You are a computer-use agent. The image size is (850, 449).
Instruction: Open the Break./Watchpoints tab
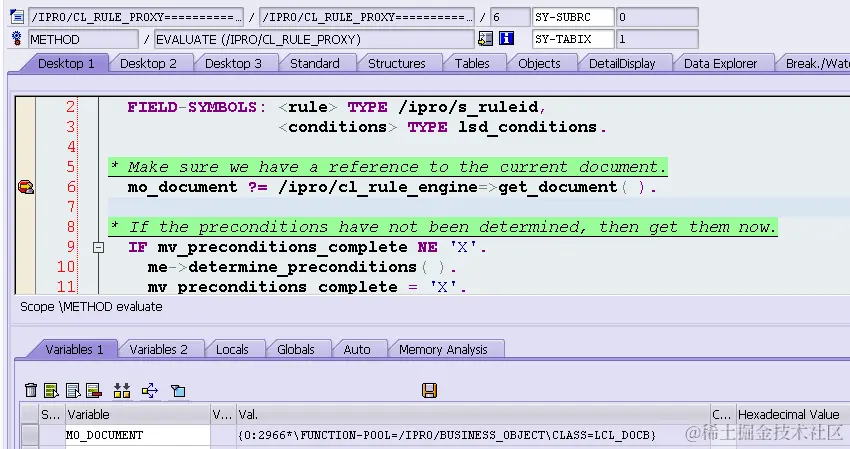(816, 63)
